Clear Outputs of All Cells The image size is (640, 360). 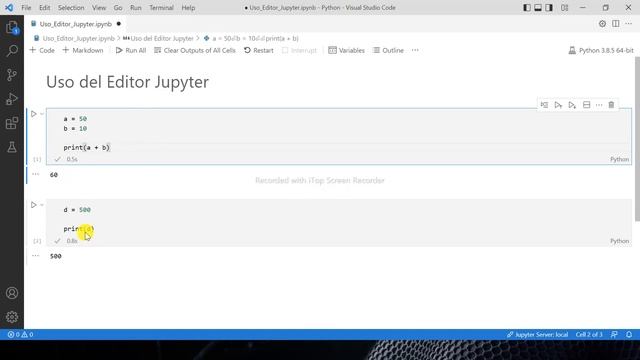tap(195, 50)
